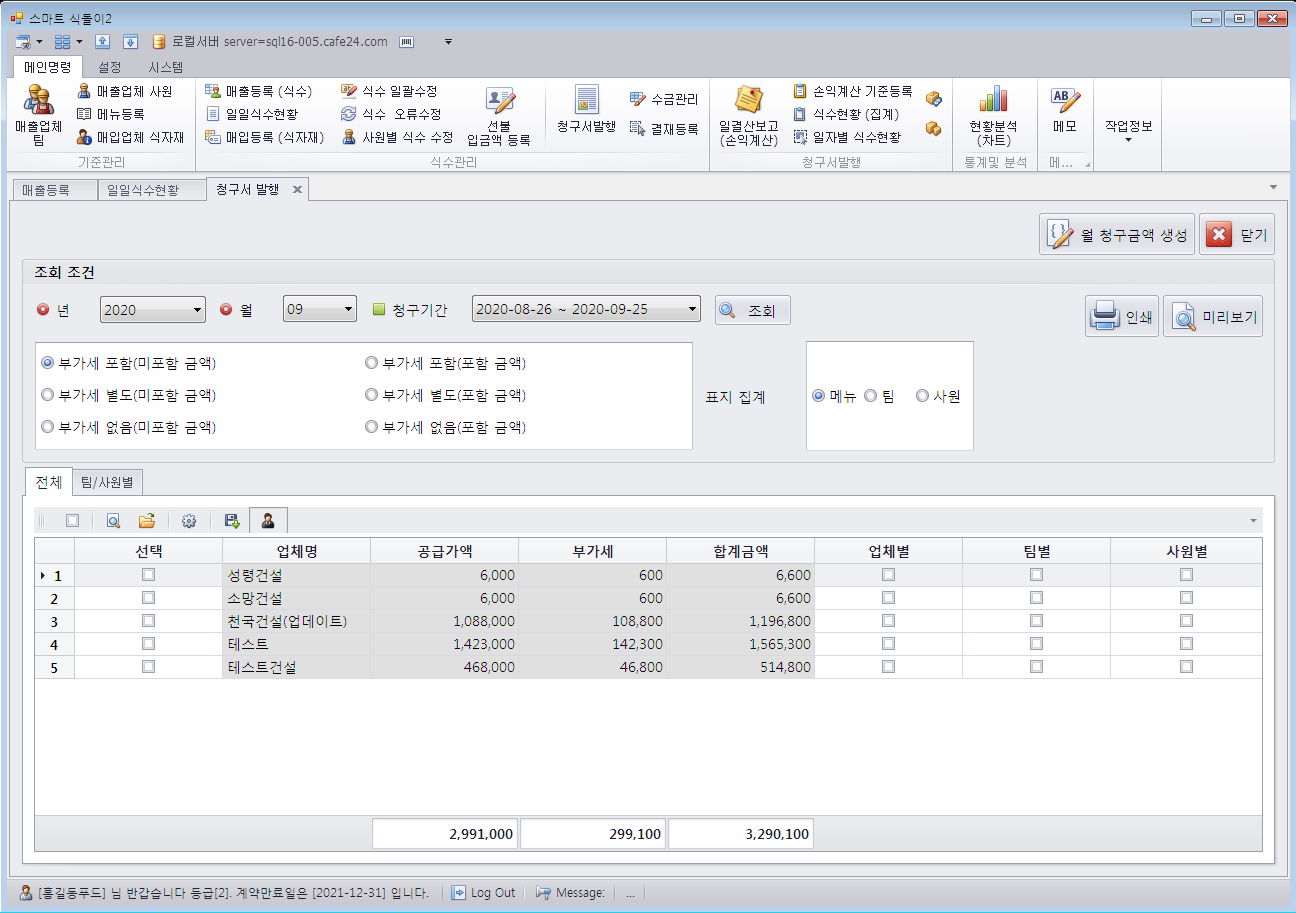
Task: Click 조회 search button
Action: click(x=753, y=310)
